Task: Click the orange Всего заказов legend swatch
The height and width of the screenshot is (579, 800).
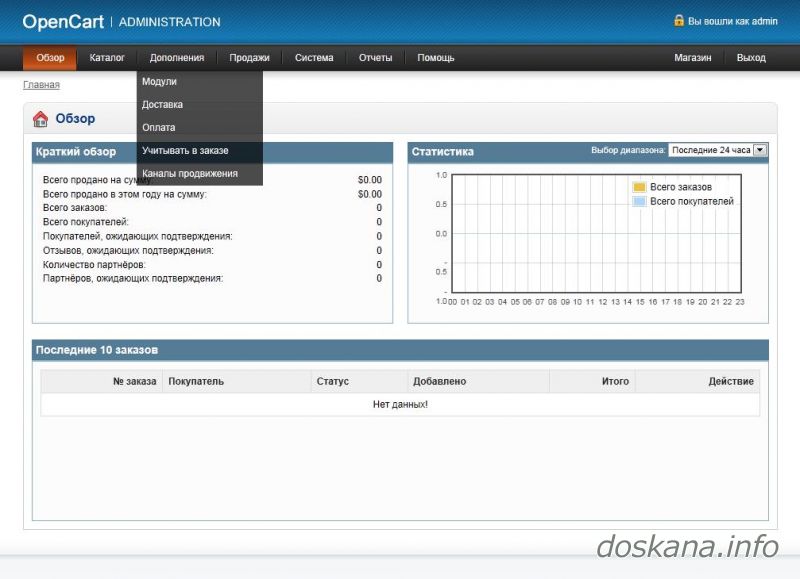Action: (x=639, y=187)
